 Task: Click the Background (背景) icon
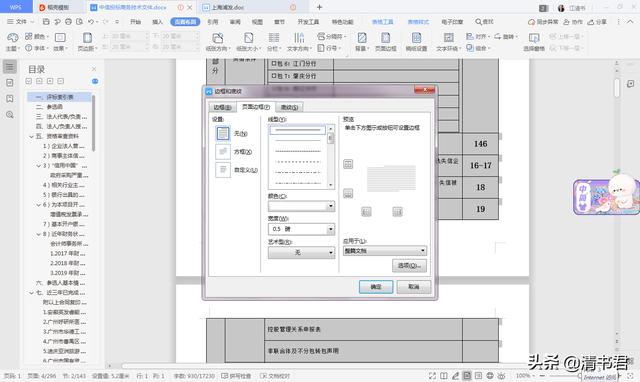[362, 38]
